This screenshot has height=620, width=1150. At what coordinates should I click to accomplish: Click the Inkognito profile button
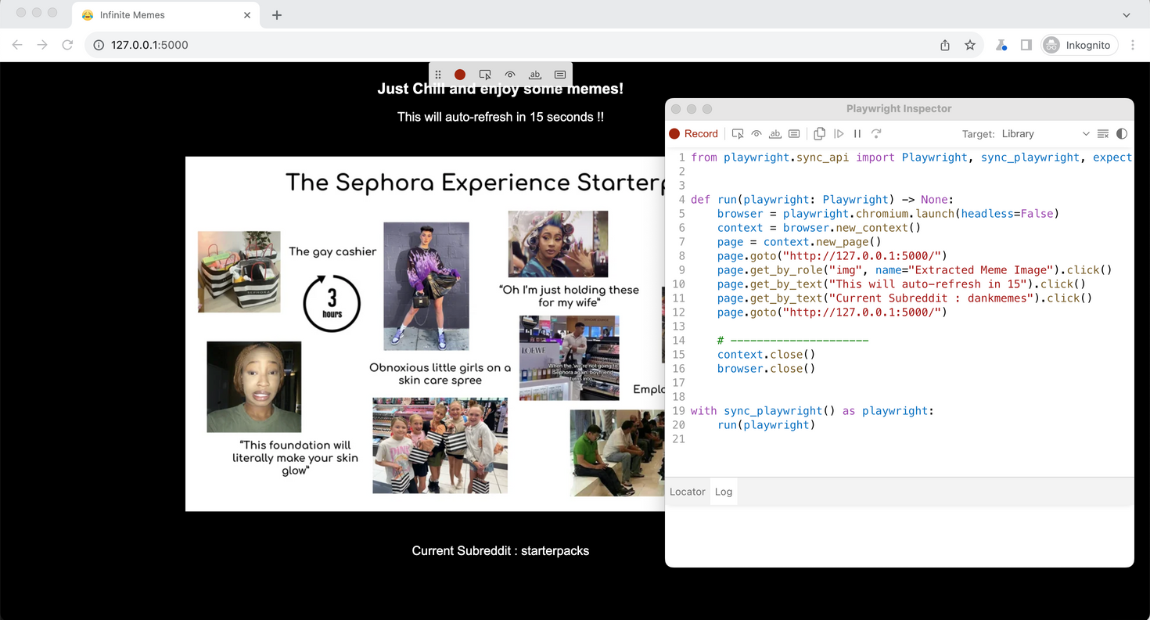(1078, 45)
